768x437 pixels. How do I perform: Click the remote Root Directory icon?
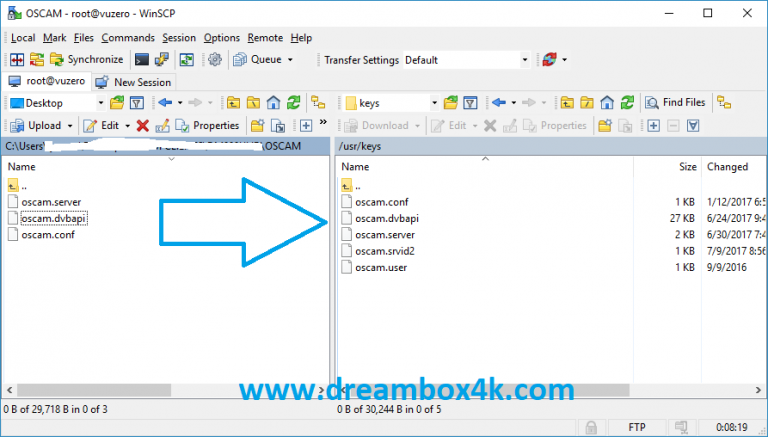click(587, 103)
